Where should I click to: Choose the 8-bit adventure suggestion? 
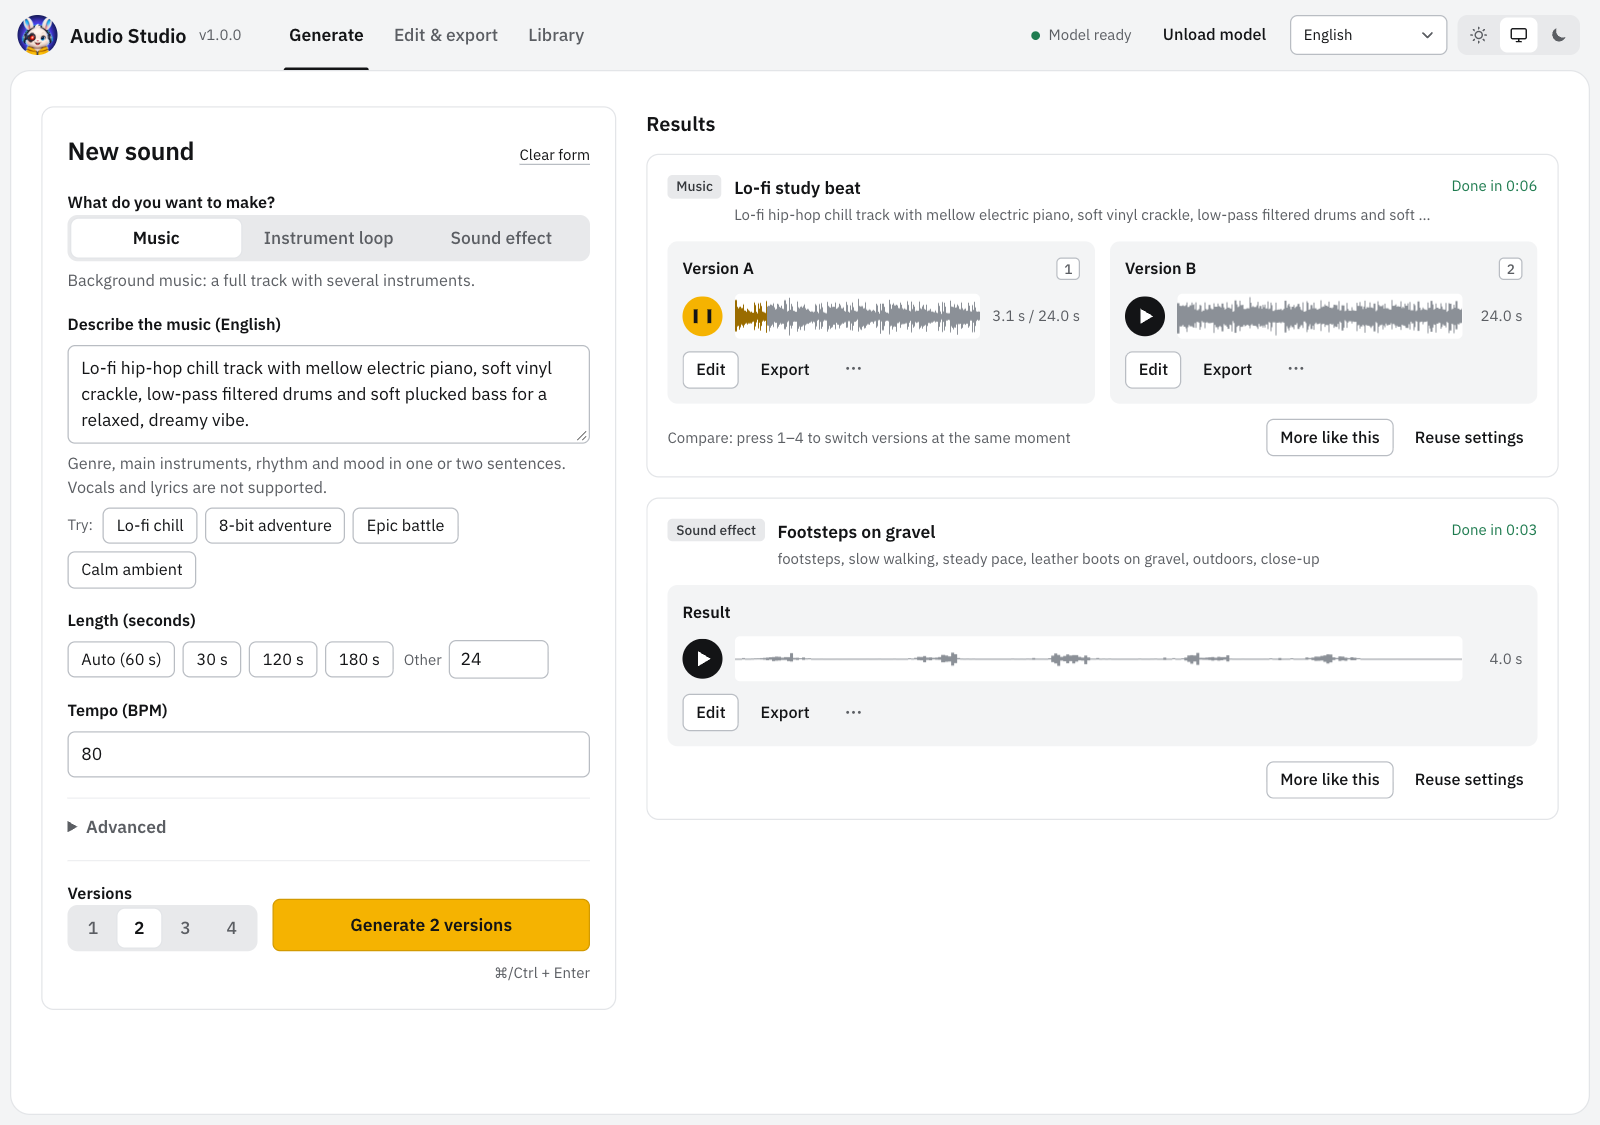coord(275,526)
